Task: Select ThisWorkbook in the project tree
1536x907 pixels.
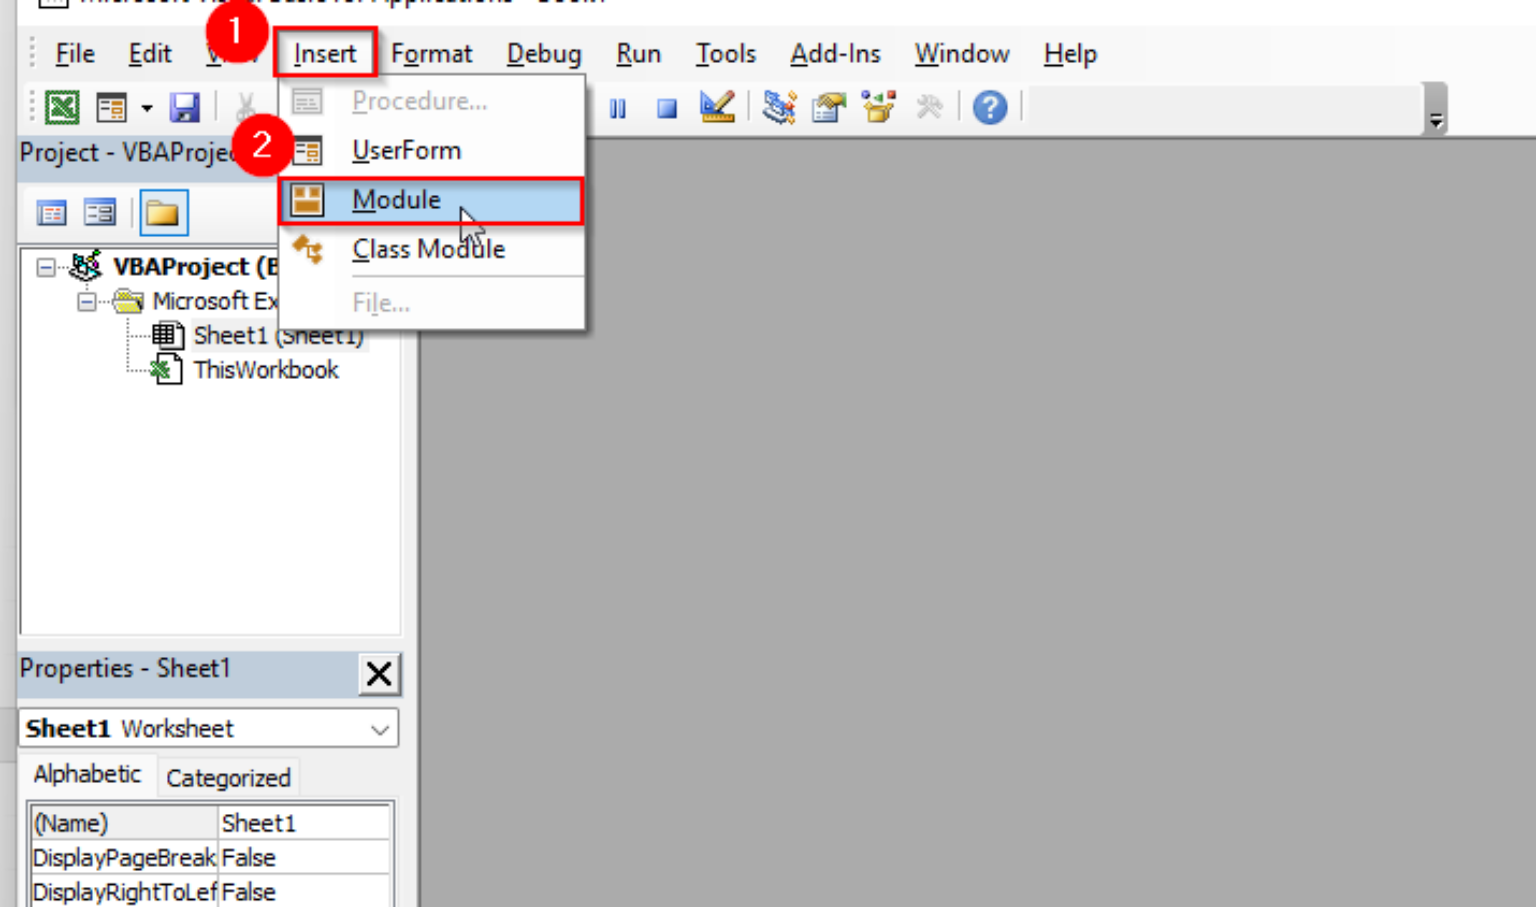Action: coord(266,370)
